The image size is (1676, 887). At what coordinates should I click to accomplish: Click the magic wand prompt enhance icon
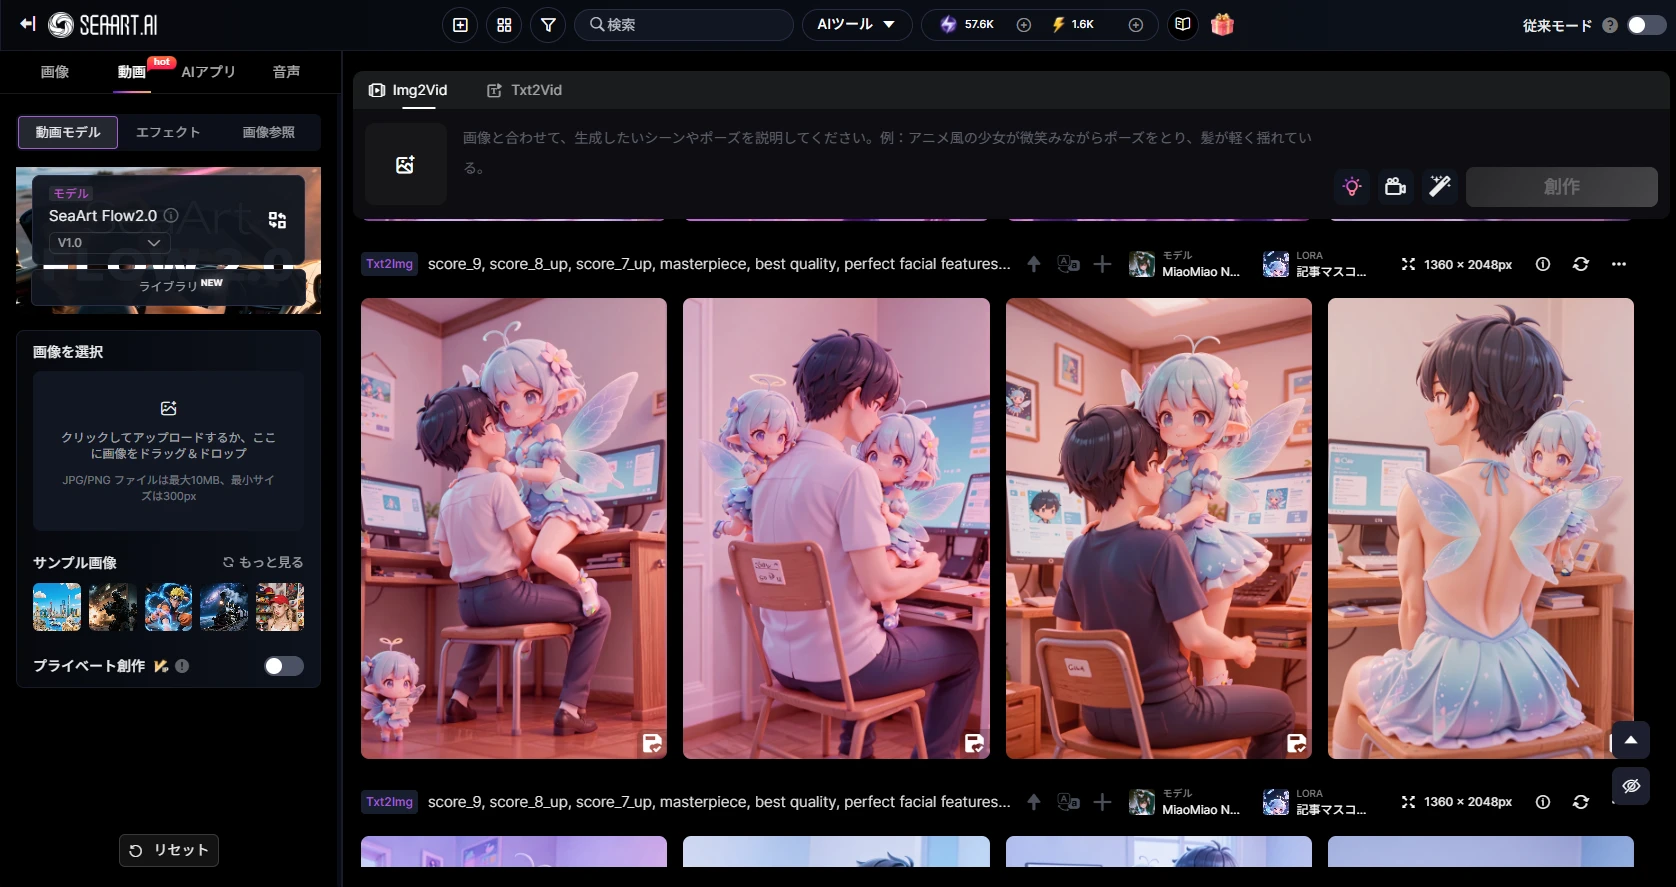coord(1439,187)
